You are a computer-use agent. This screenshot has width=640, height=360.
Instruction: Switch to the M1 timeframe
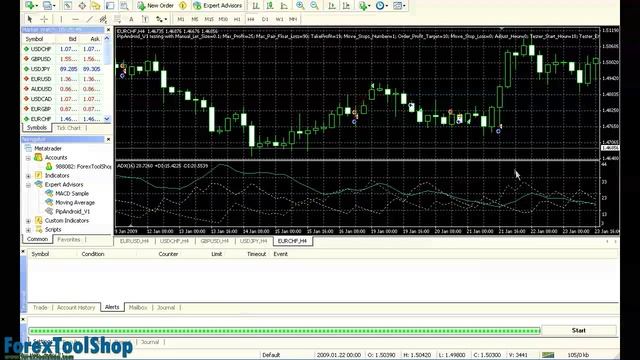tap(181, 19)
